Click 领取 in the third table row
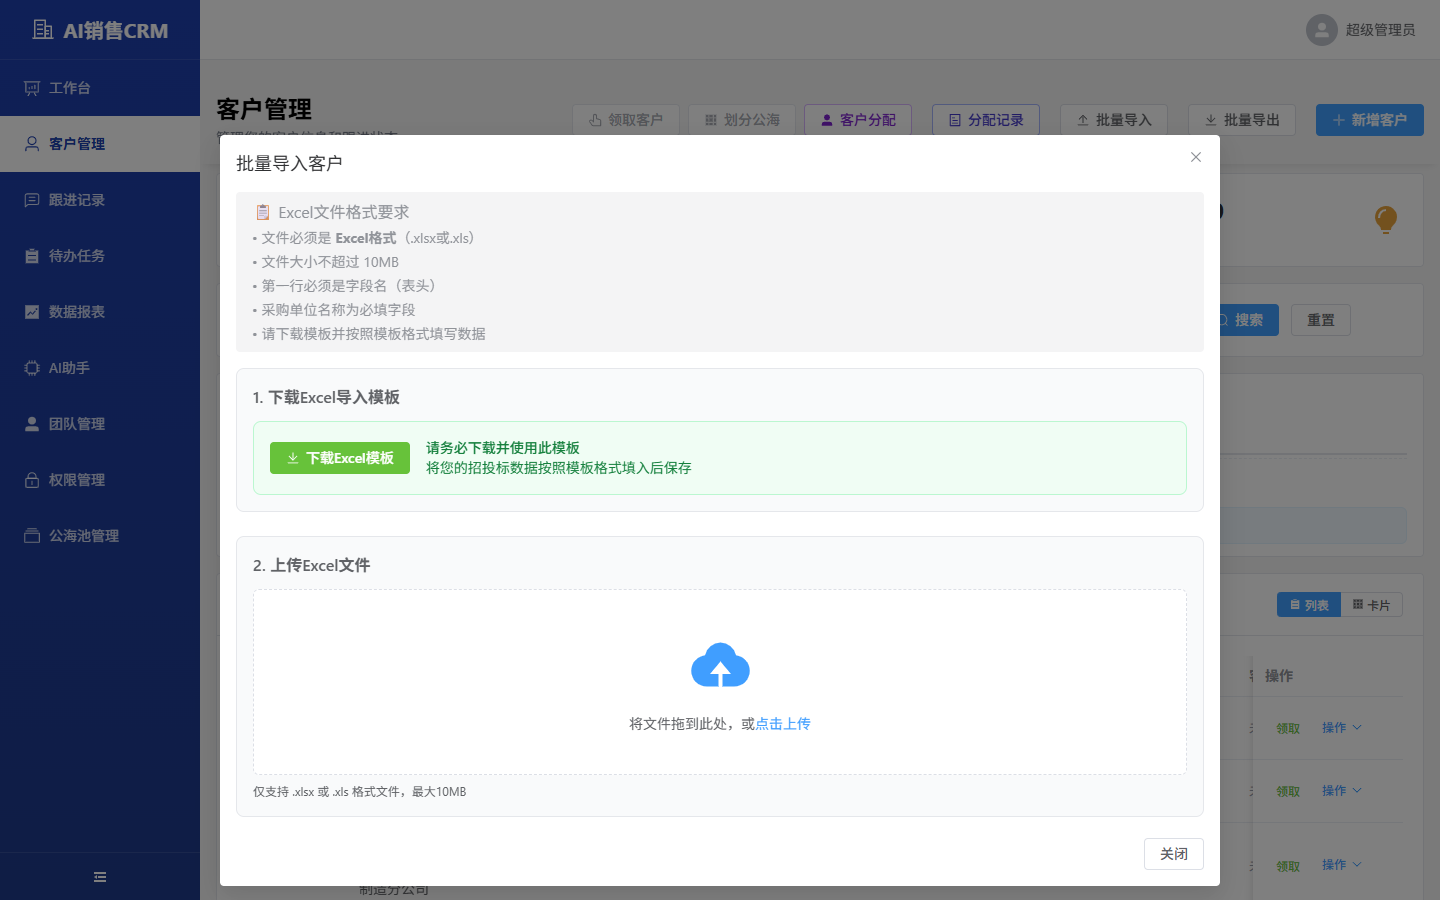 pyautogui.click(x=1288, y=867)
